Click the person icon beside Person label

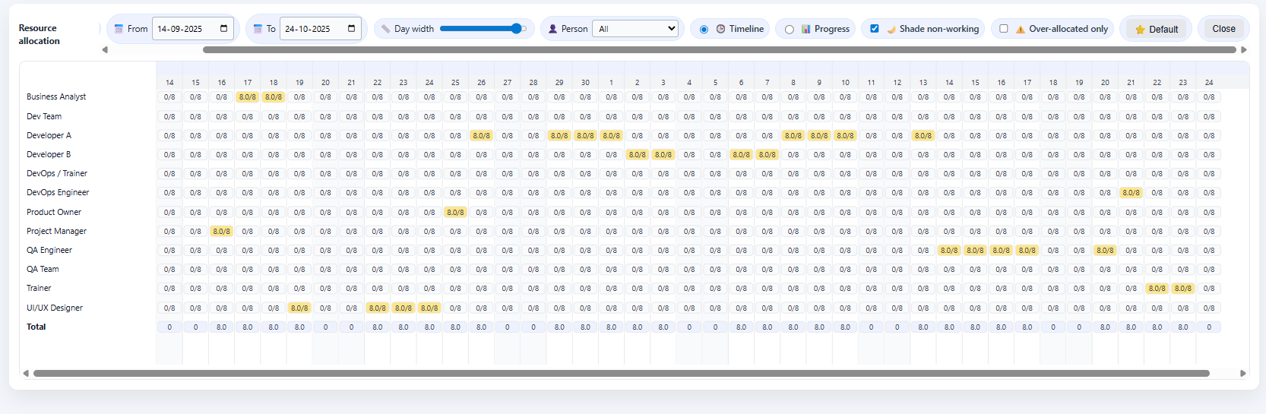553,29
